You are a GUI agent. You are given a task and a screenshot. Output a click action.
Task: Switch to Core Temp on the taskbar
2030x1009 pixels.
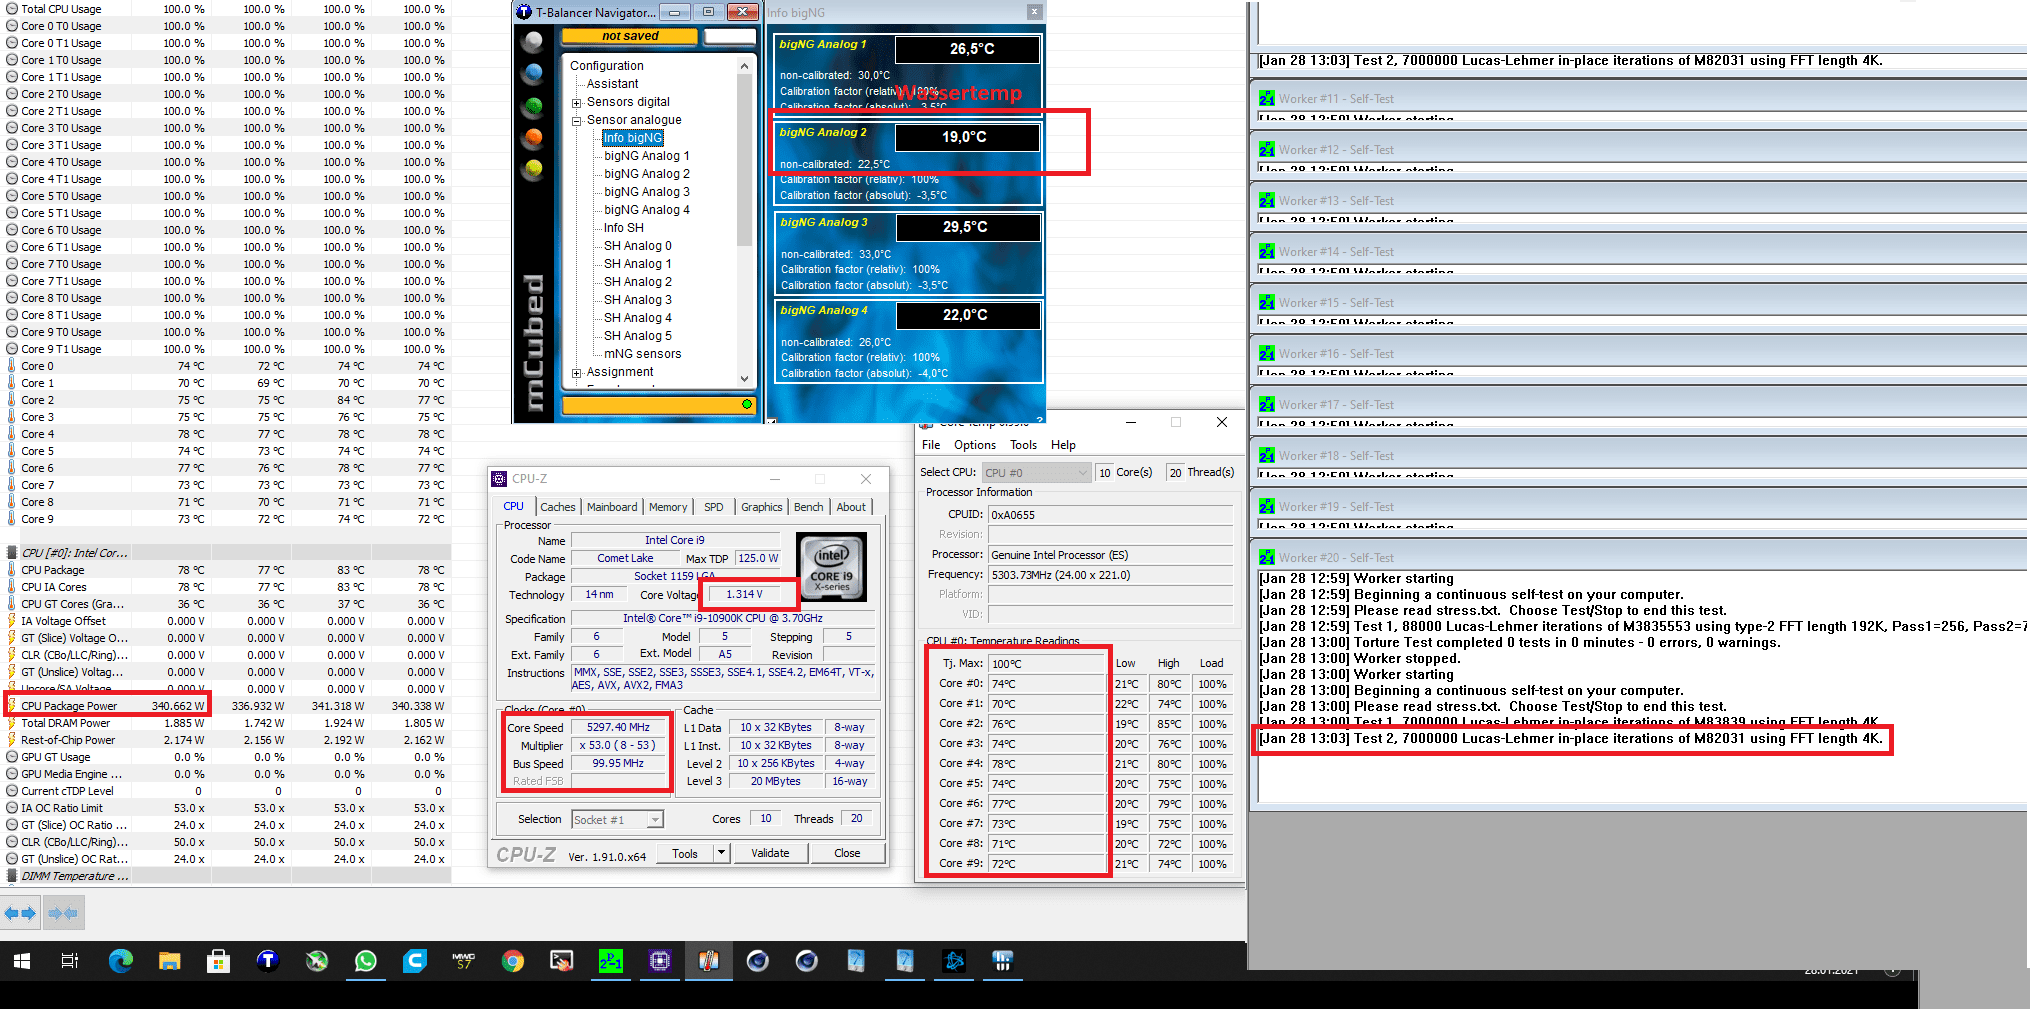[x=708, y=961]
